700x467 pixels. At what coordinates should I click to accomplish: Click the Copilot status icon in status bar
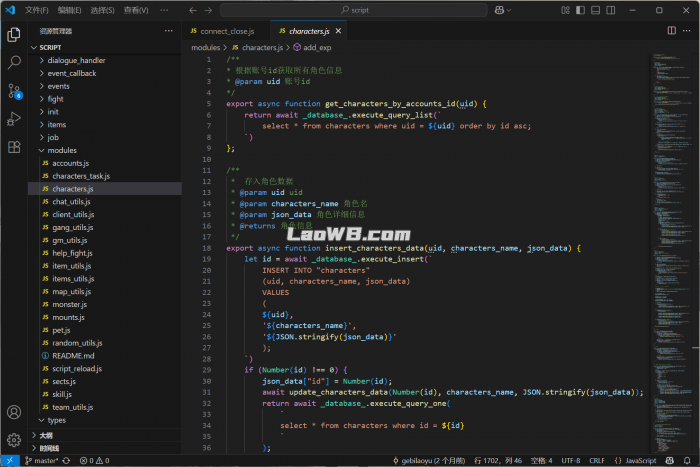point(670,460)
